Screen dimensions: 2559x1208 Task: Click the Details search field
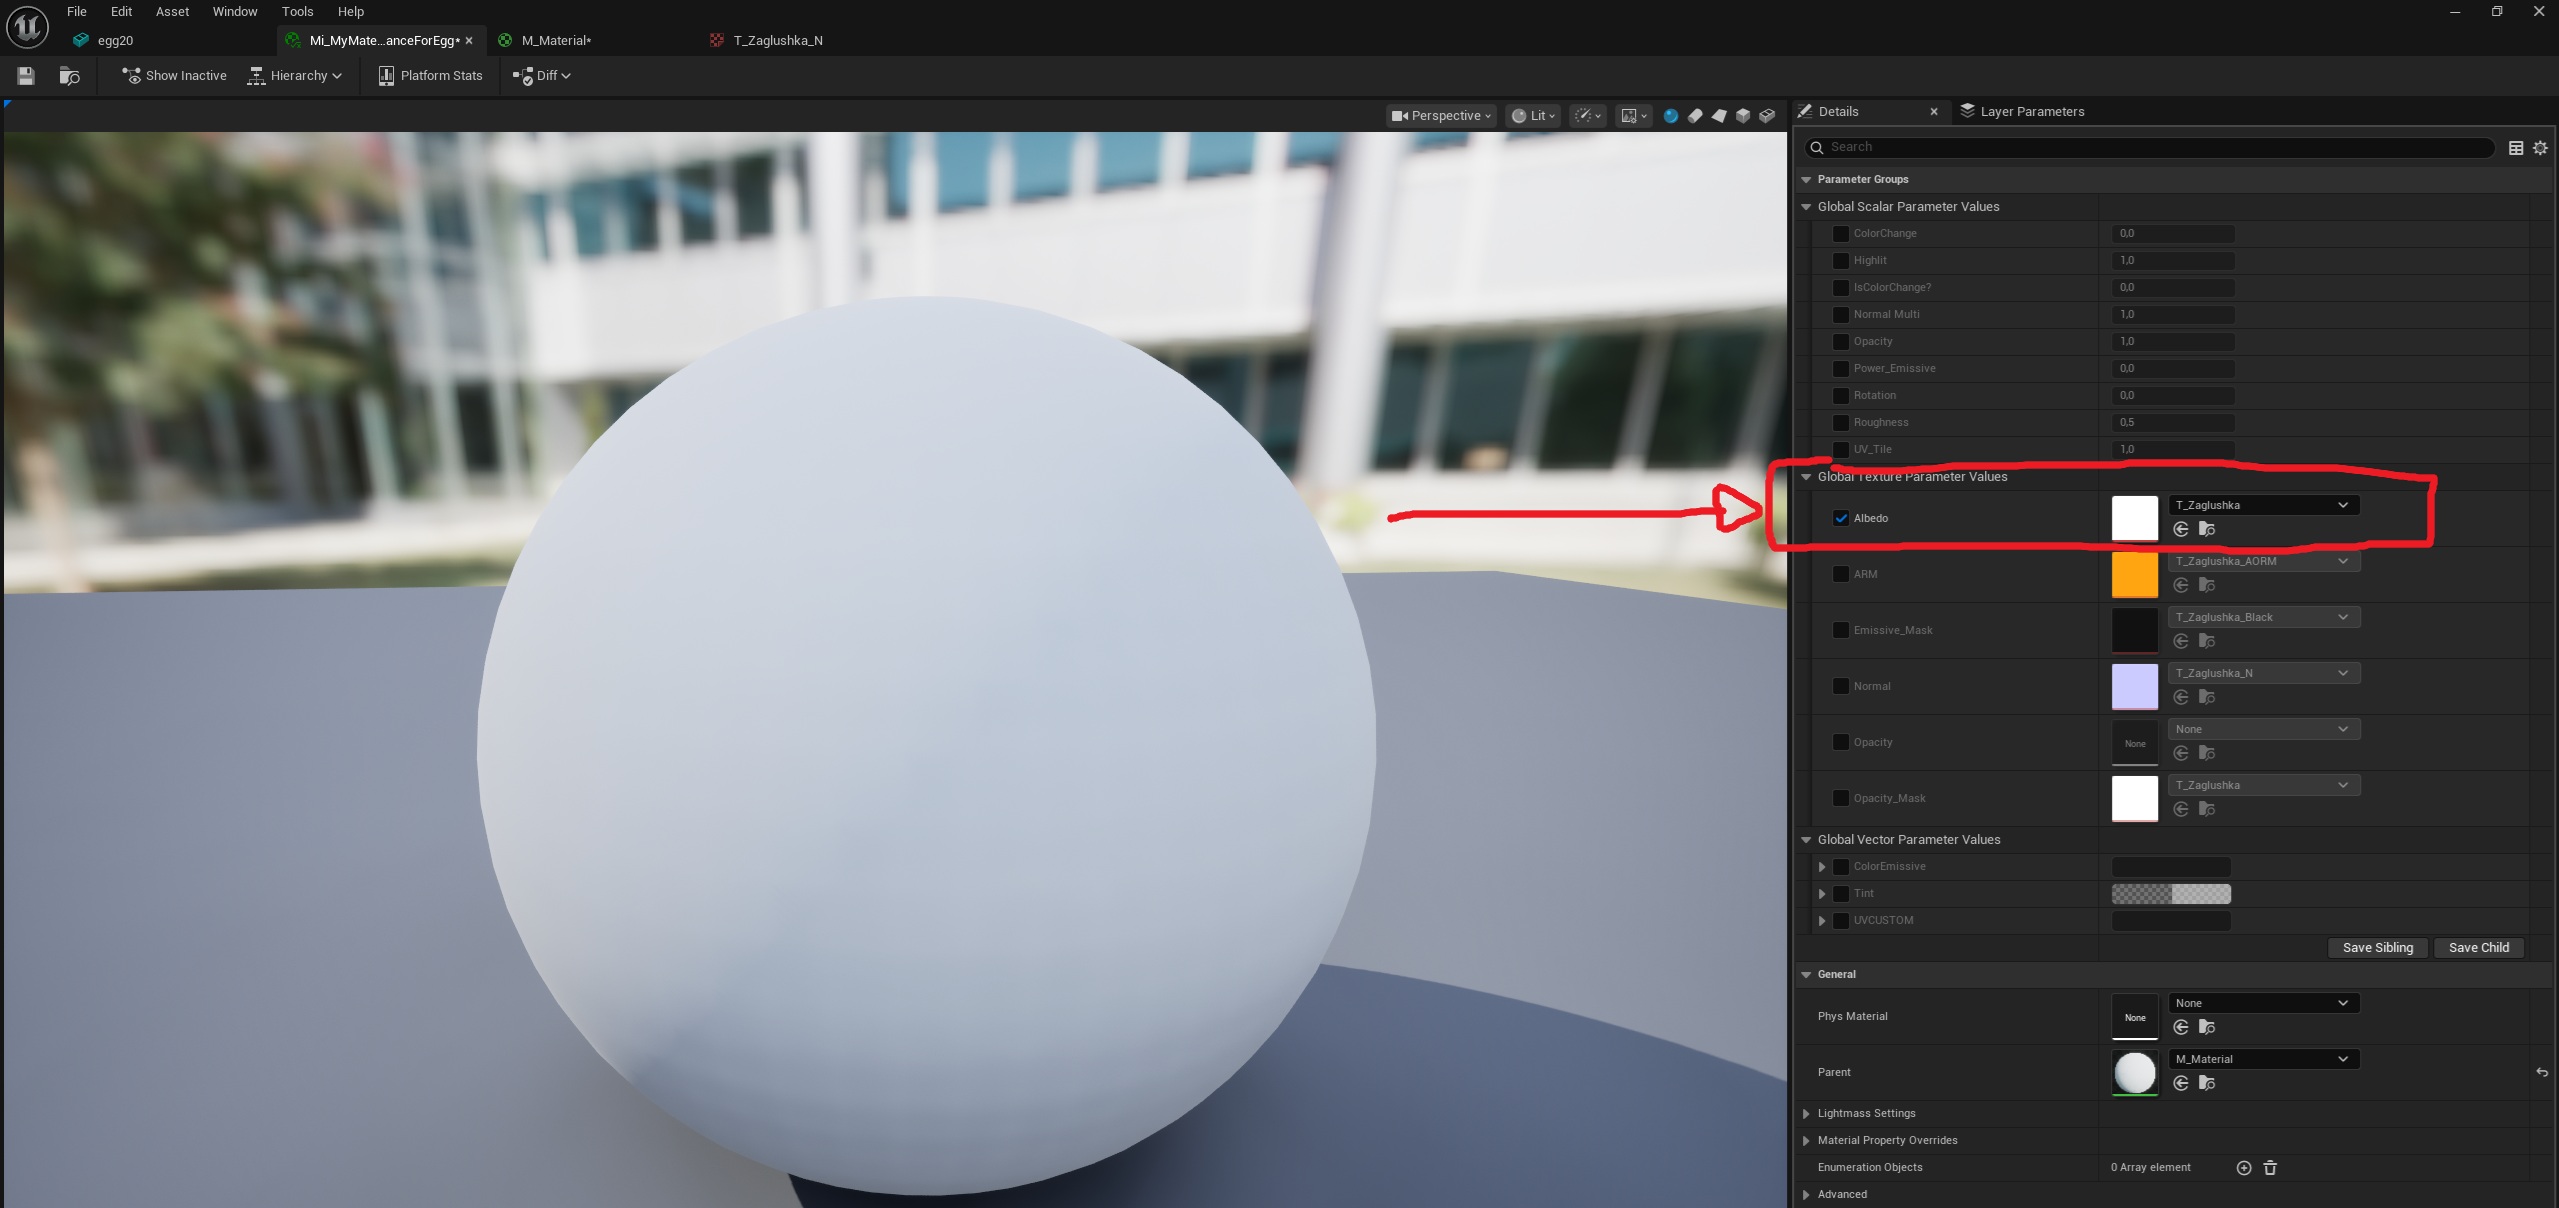pos(2150,148)
